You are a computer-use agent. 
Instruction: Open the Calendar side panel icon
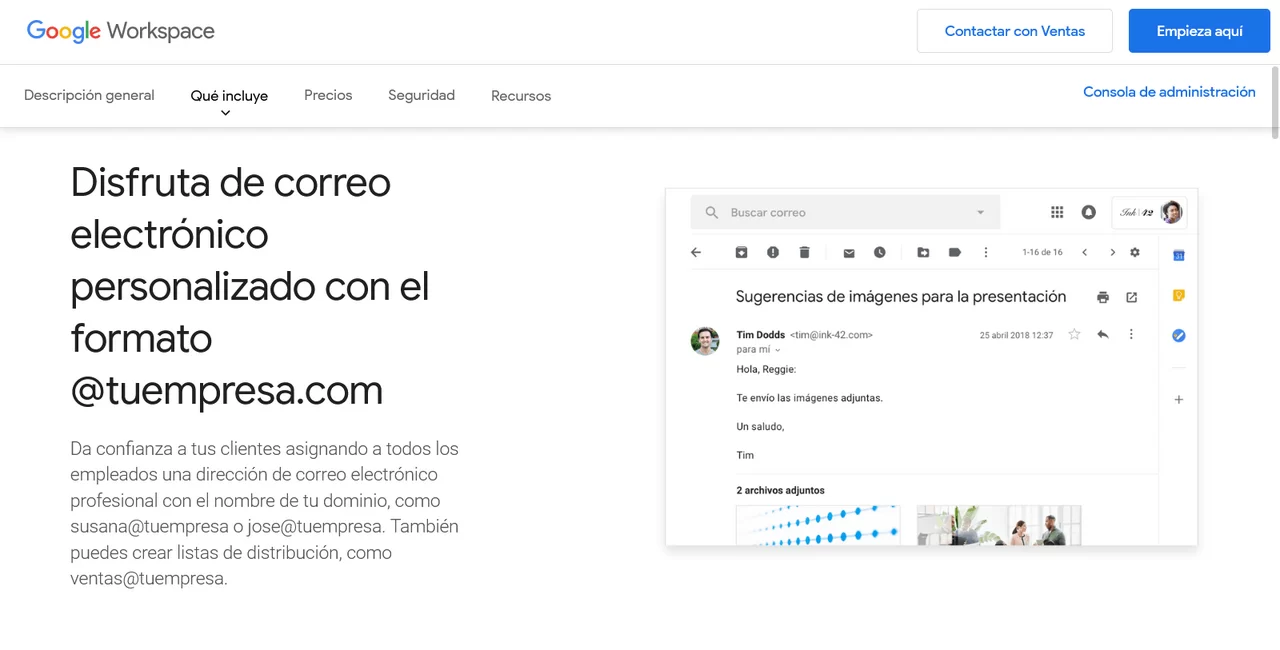(1179, 256)
